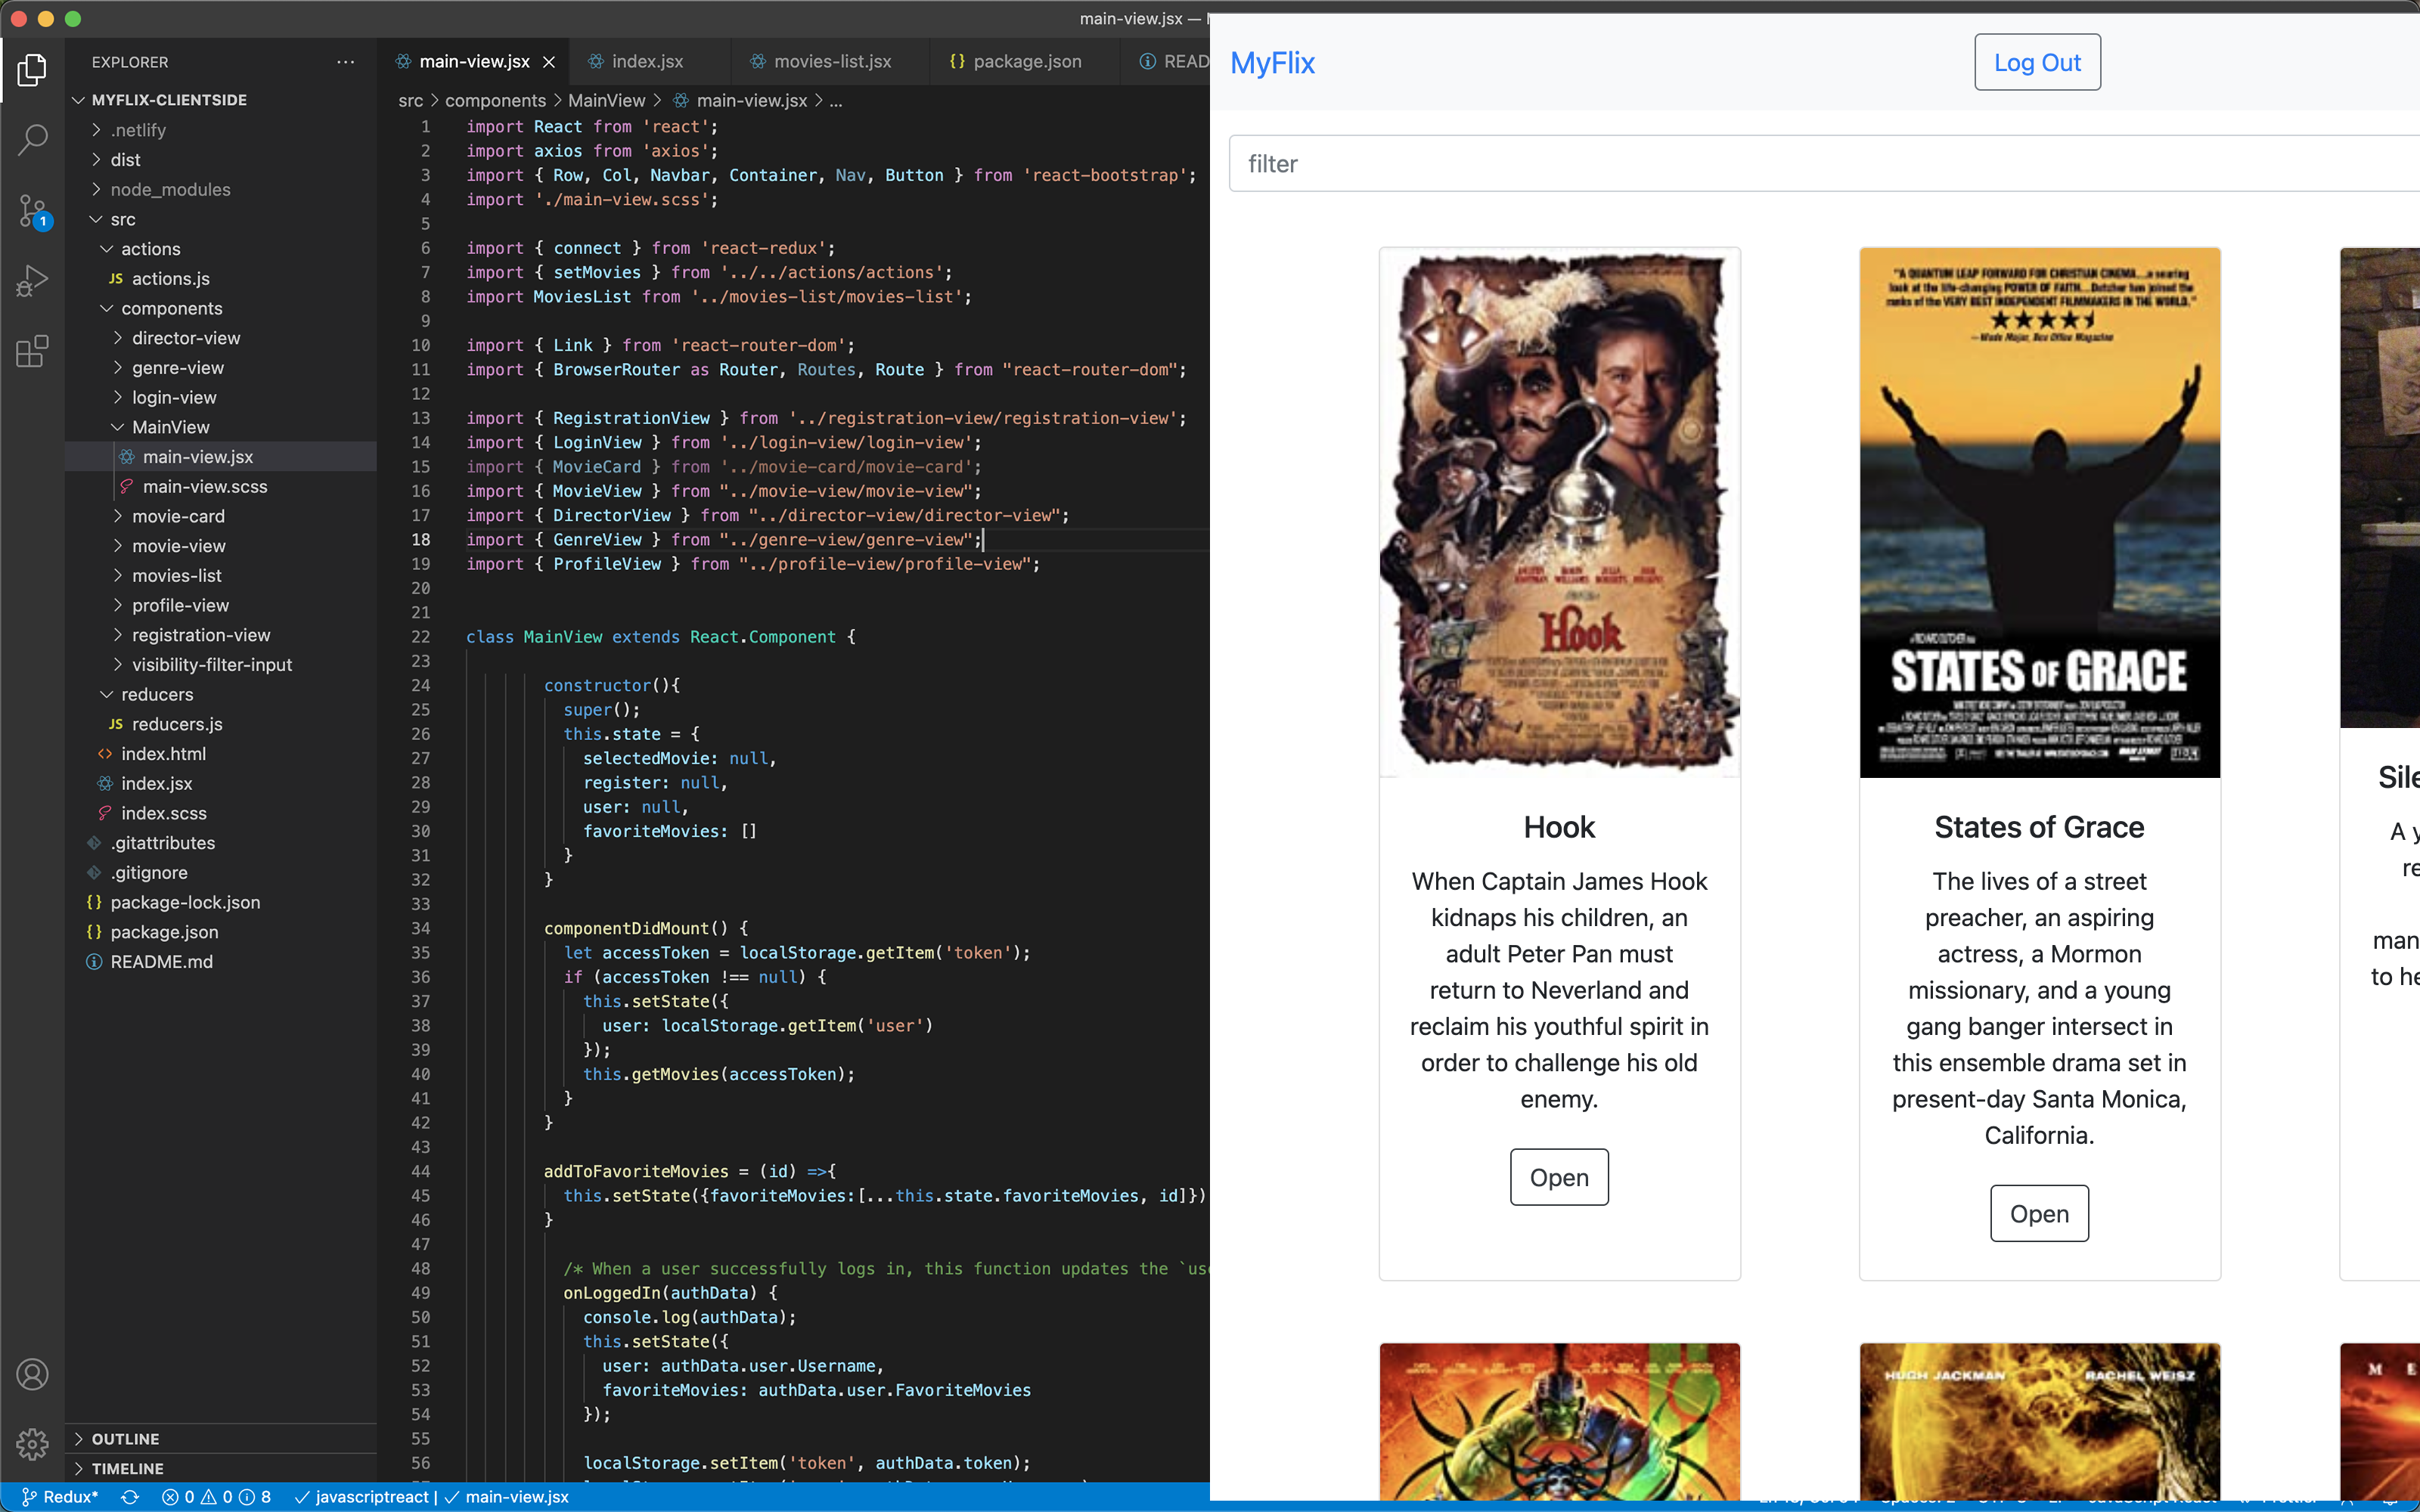
Task: Collapse the actions folder
Action: click(107, 249)
